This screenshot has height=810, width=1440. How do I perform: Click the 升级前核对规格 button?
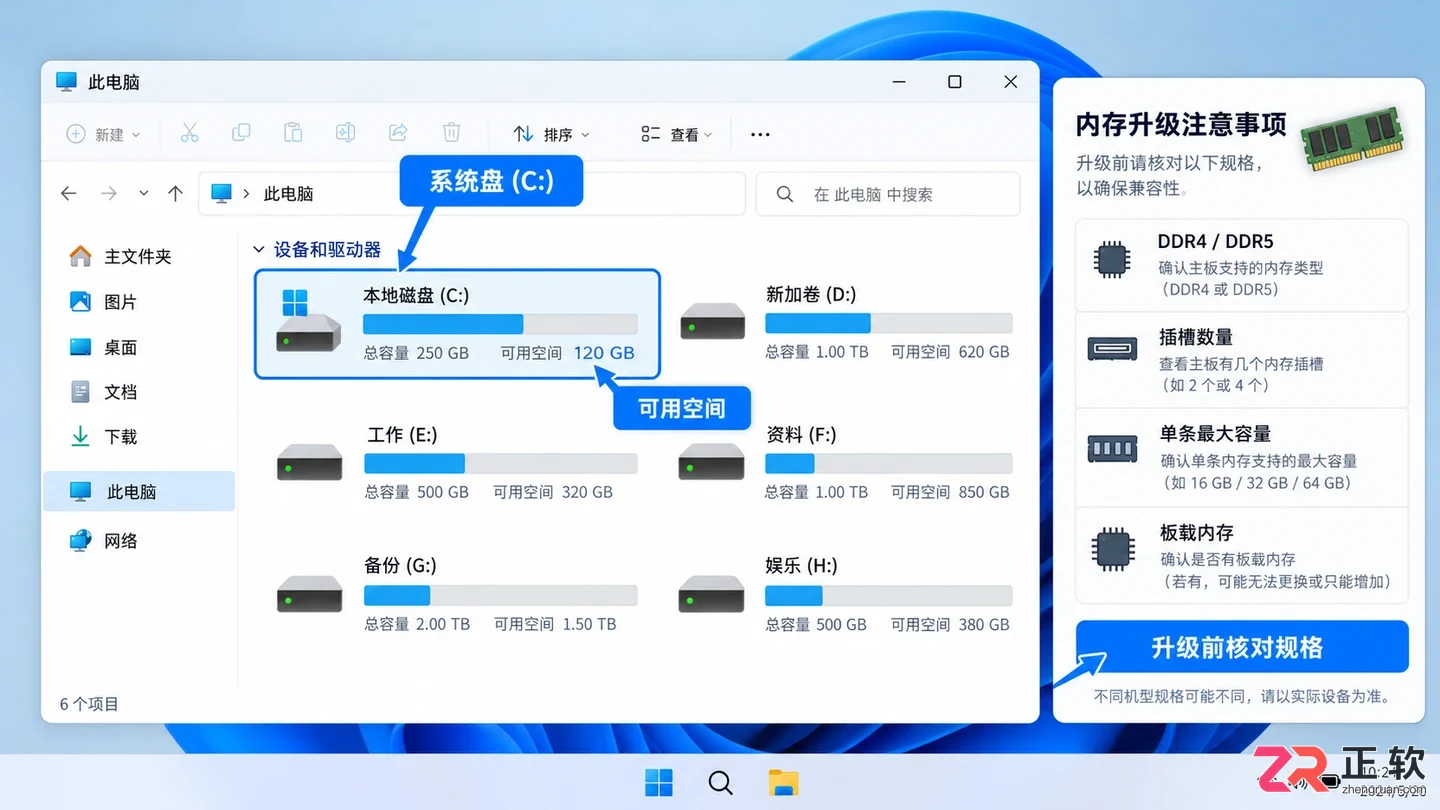[1242, 647]
